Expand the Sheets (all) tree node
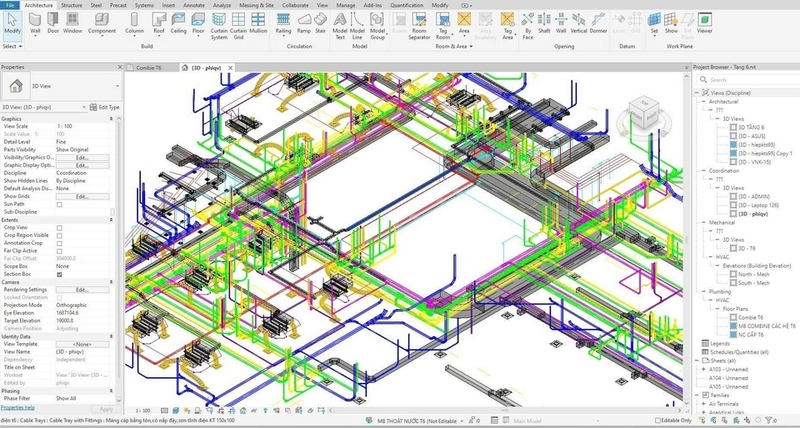 point(698,361)
